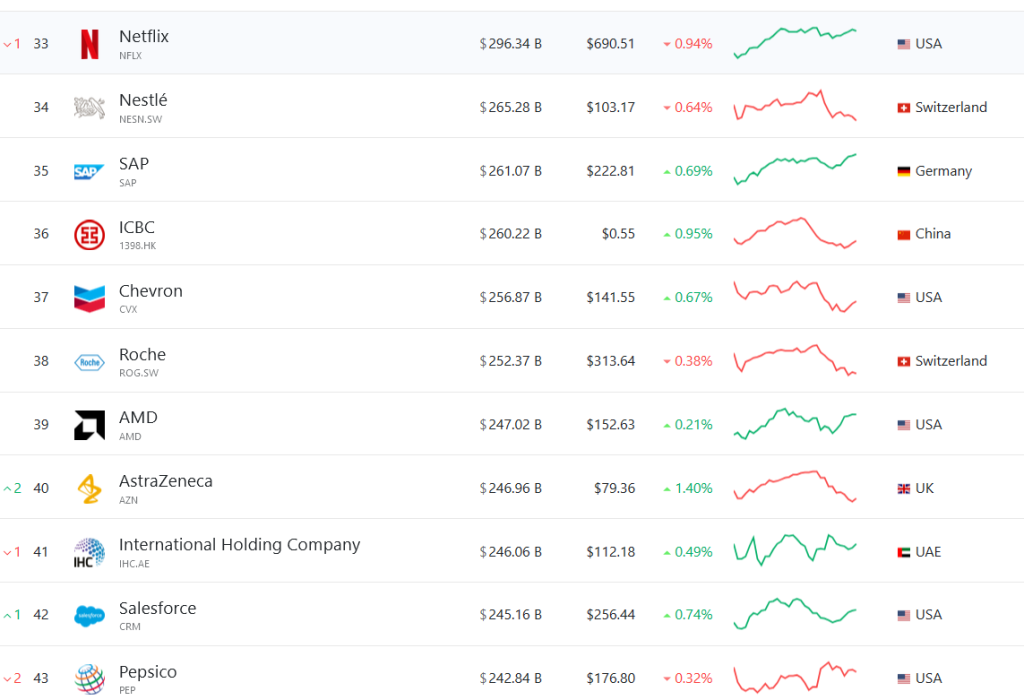Open the Nestlé company page
The image size is (1024, 700).
point(143,100)
